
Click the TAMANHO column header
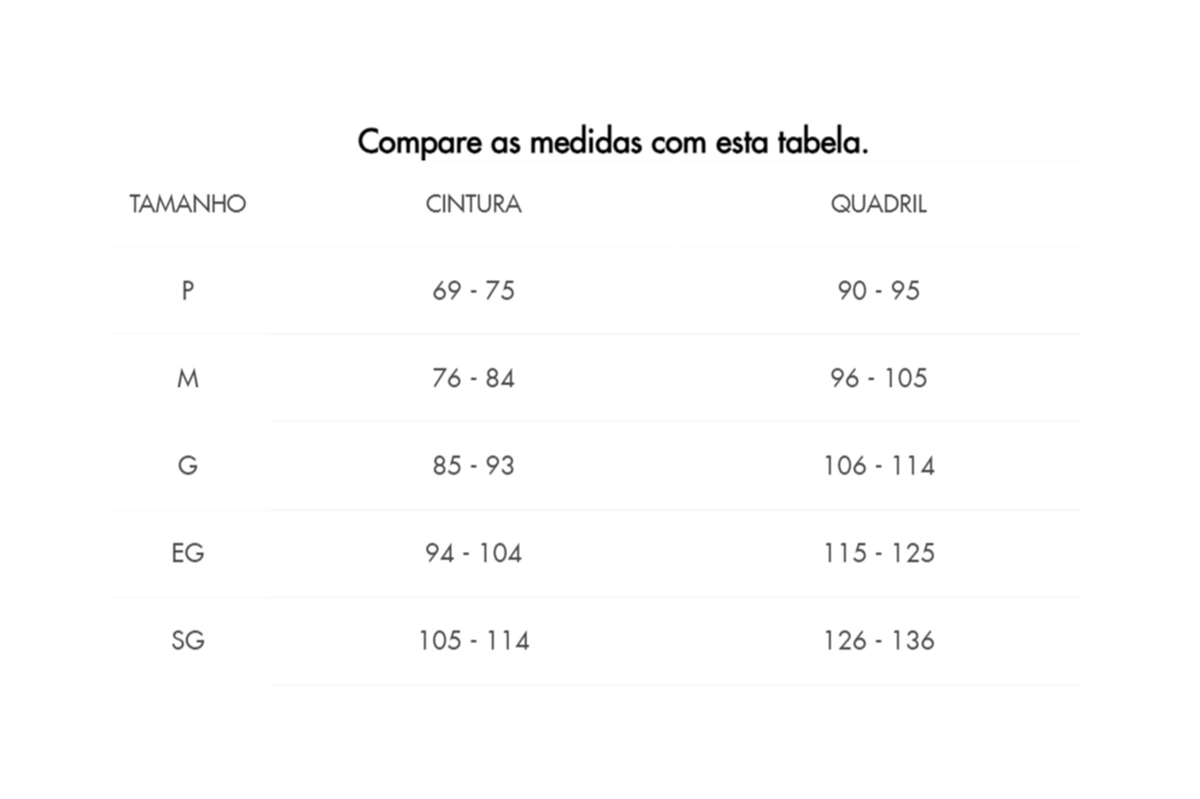(188, 204)
